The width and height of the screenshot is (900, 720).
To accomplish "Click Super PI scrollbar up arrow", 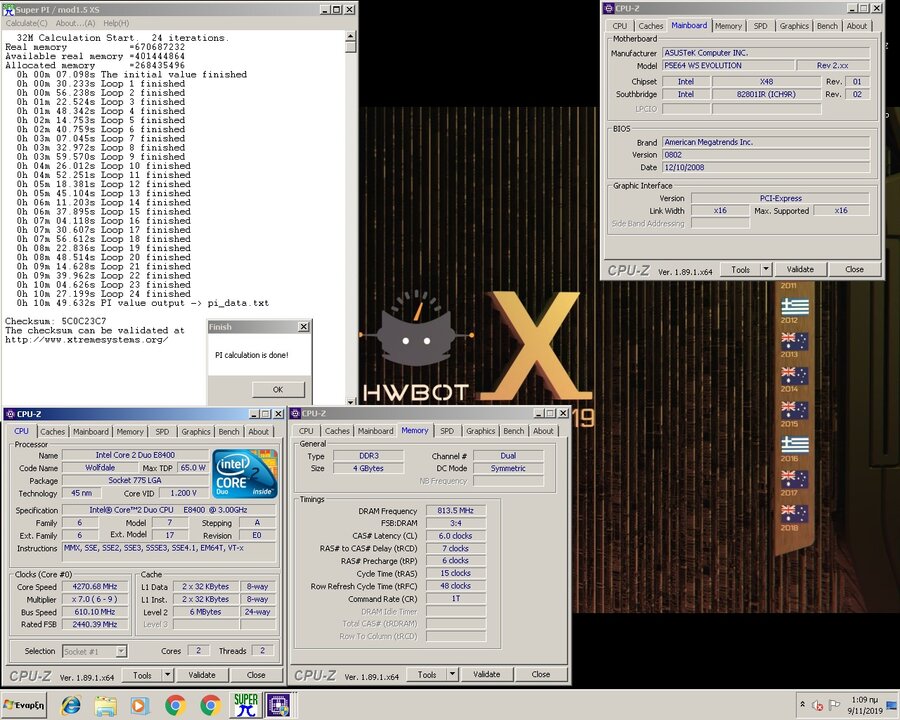I will tap(351, 36).
